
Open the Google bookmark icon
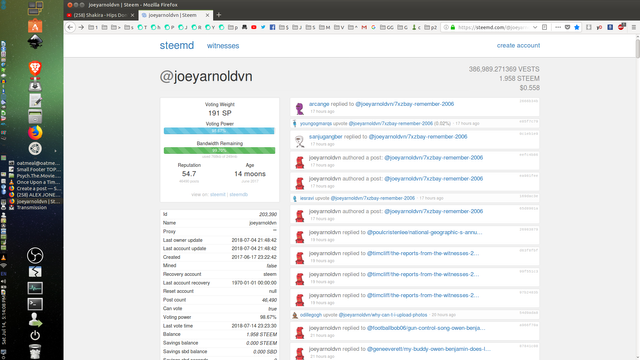(373, 27)
